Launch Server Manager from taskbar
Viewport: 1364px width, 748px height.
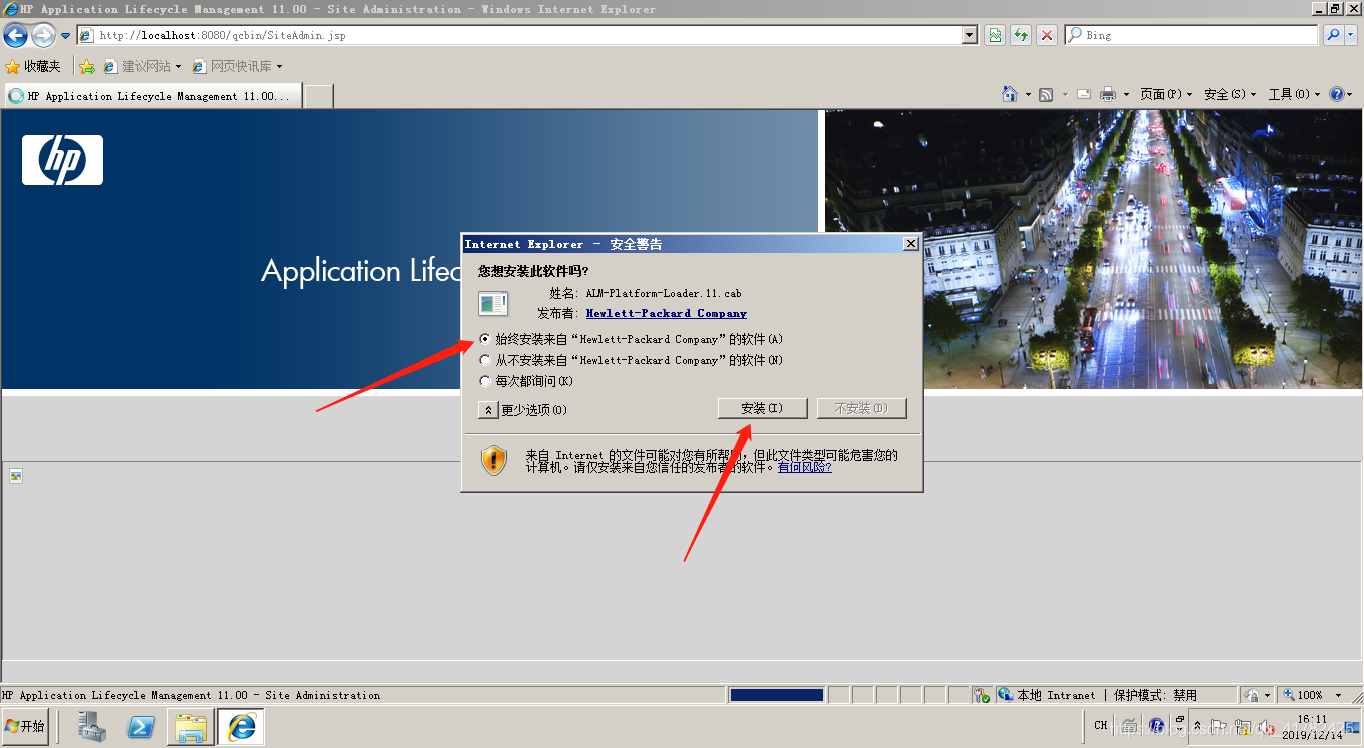point(92,727)
